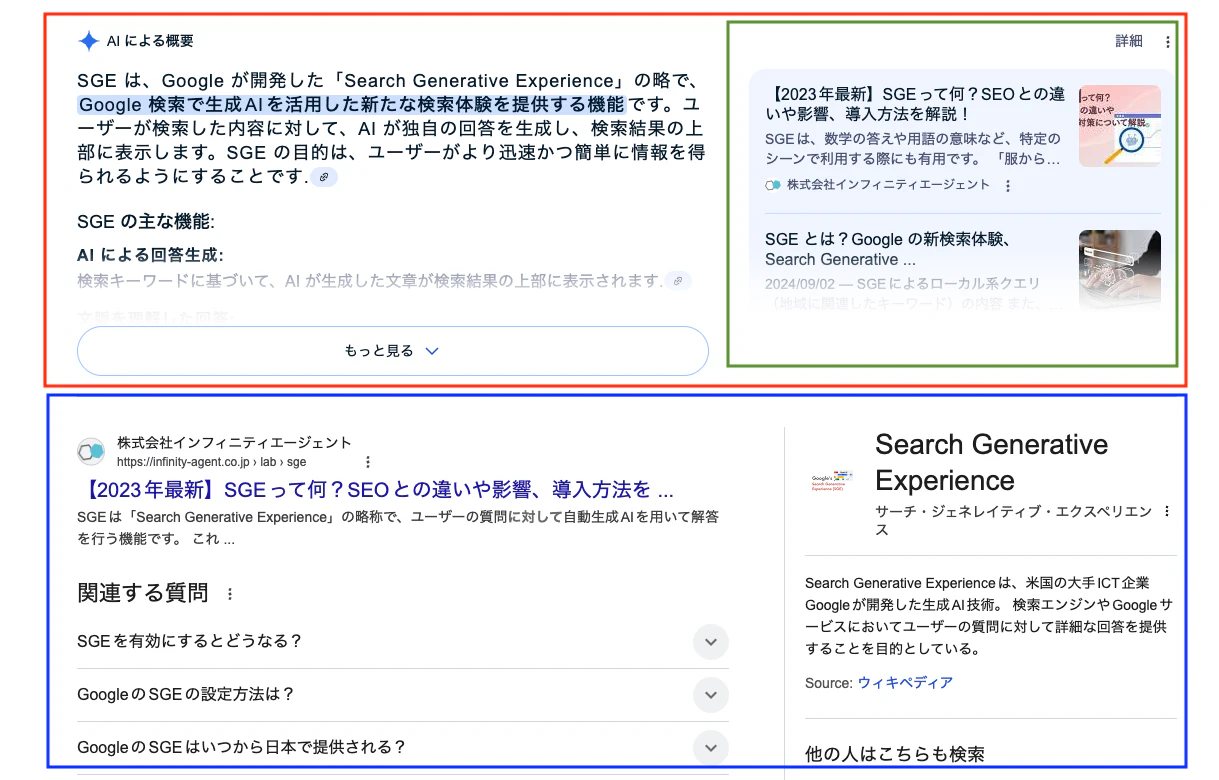Screen dimensions: 1219x780
Task: Click the https://infinity-agent.co.jp › lab › sge URL text
Action: (x=212, y=462)
